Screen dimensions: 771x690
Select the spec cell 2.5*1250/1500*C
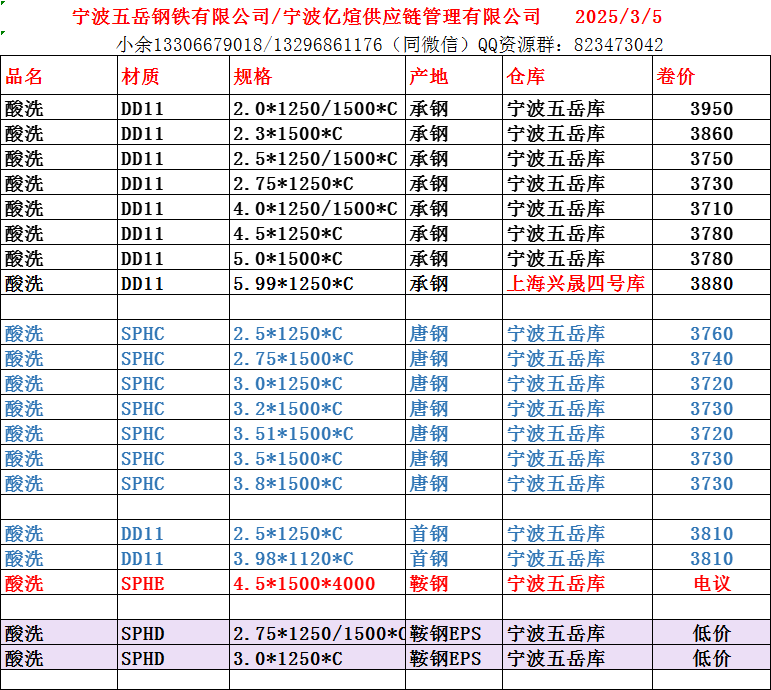318,158
